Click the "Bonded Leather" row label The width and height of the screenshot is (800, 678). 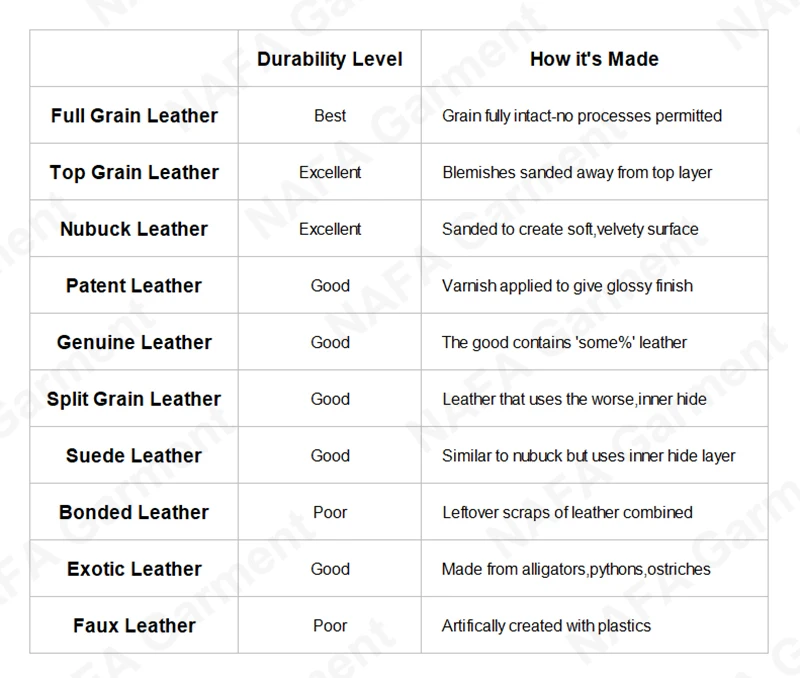[x=134, y=512]
